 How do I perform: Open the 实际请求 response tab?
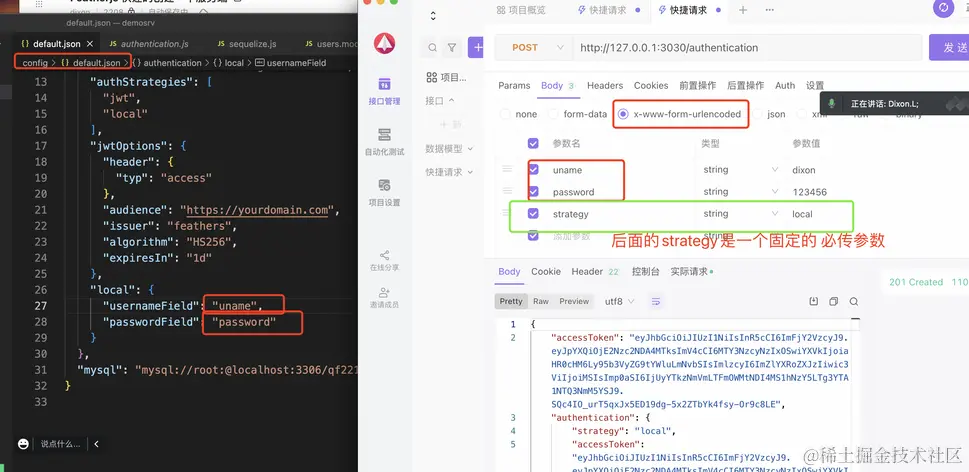click(692, 271)
